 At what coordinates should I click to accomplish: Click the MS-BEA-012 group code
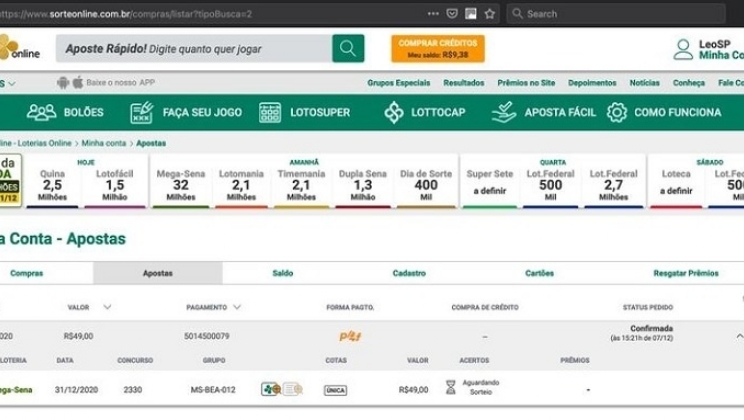coord(213,390)
